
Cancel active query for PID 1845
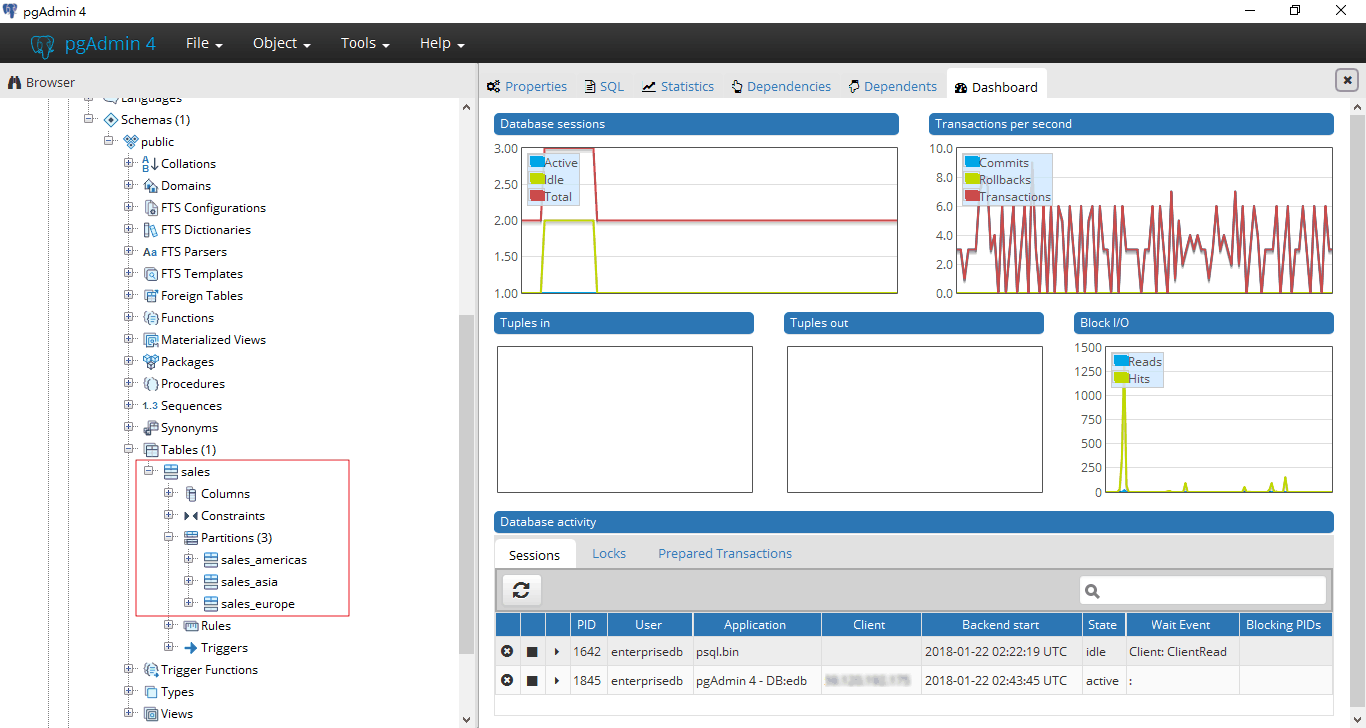point(532,681)
